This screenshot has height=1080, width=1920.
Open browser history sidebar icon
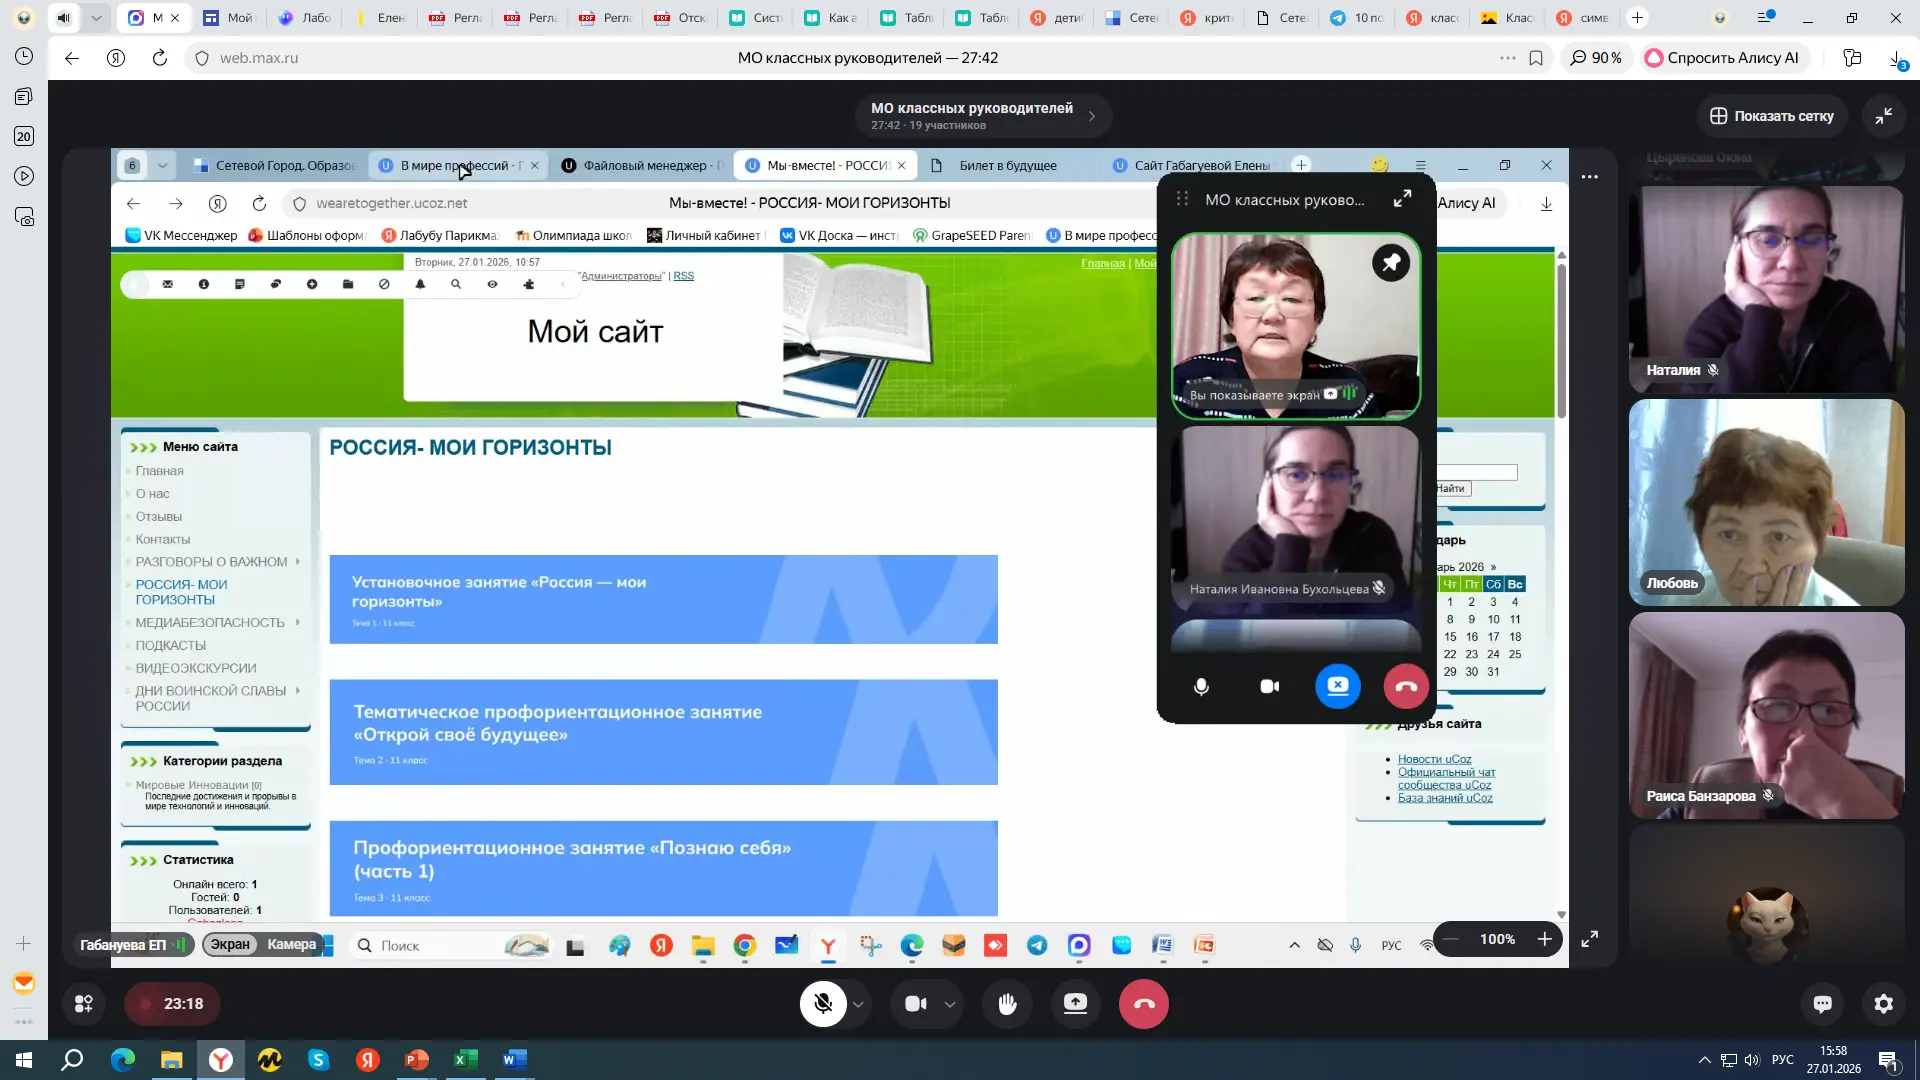point(24,57)
